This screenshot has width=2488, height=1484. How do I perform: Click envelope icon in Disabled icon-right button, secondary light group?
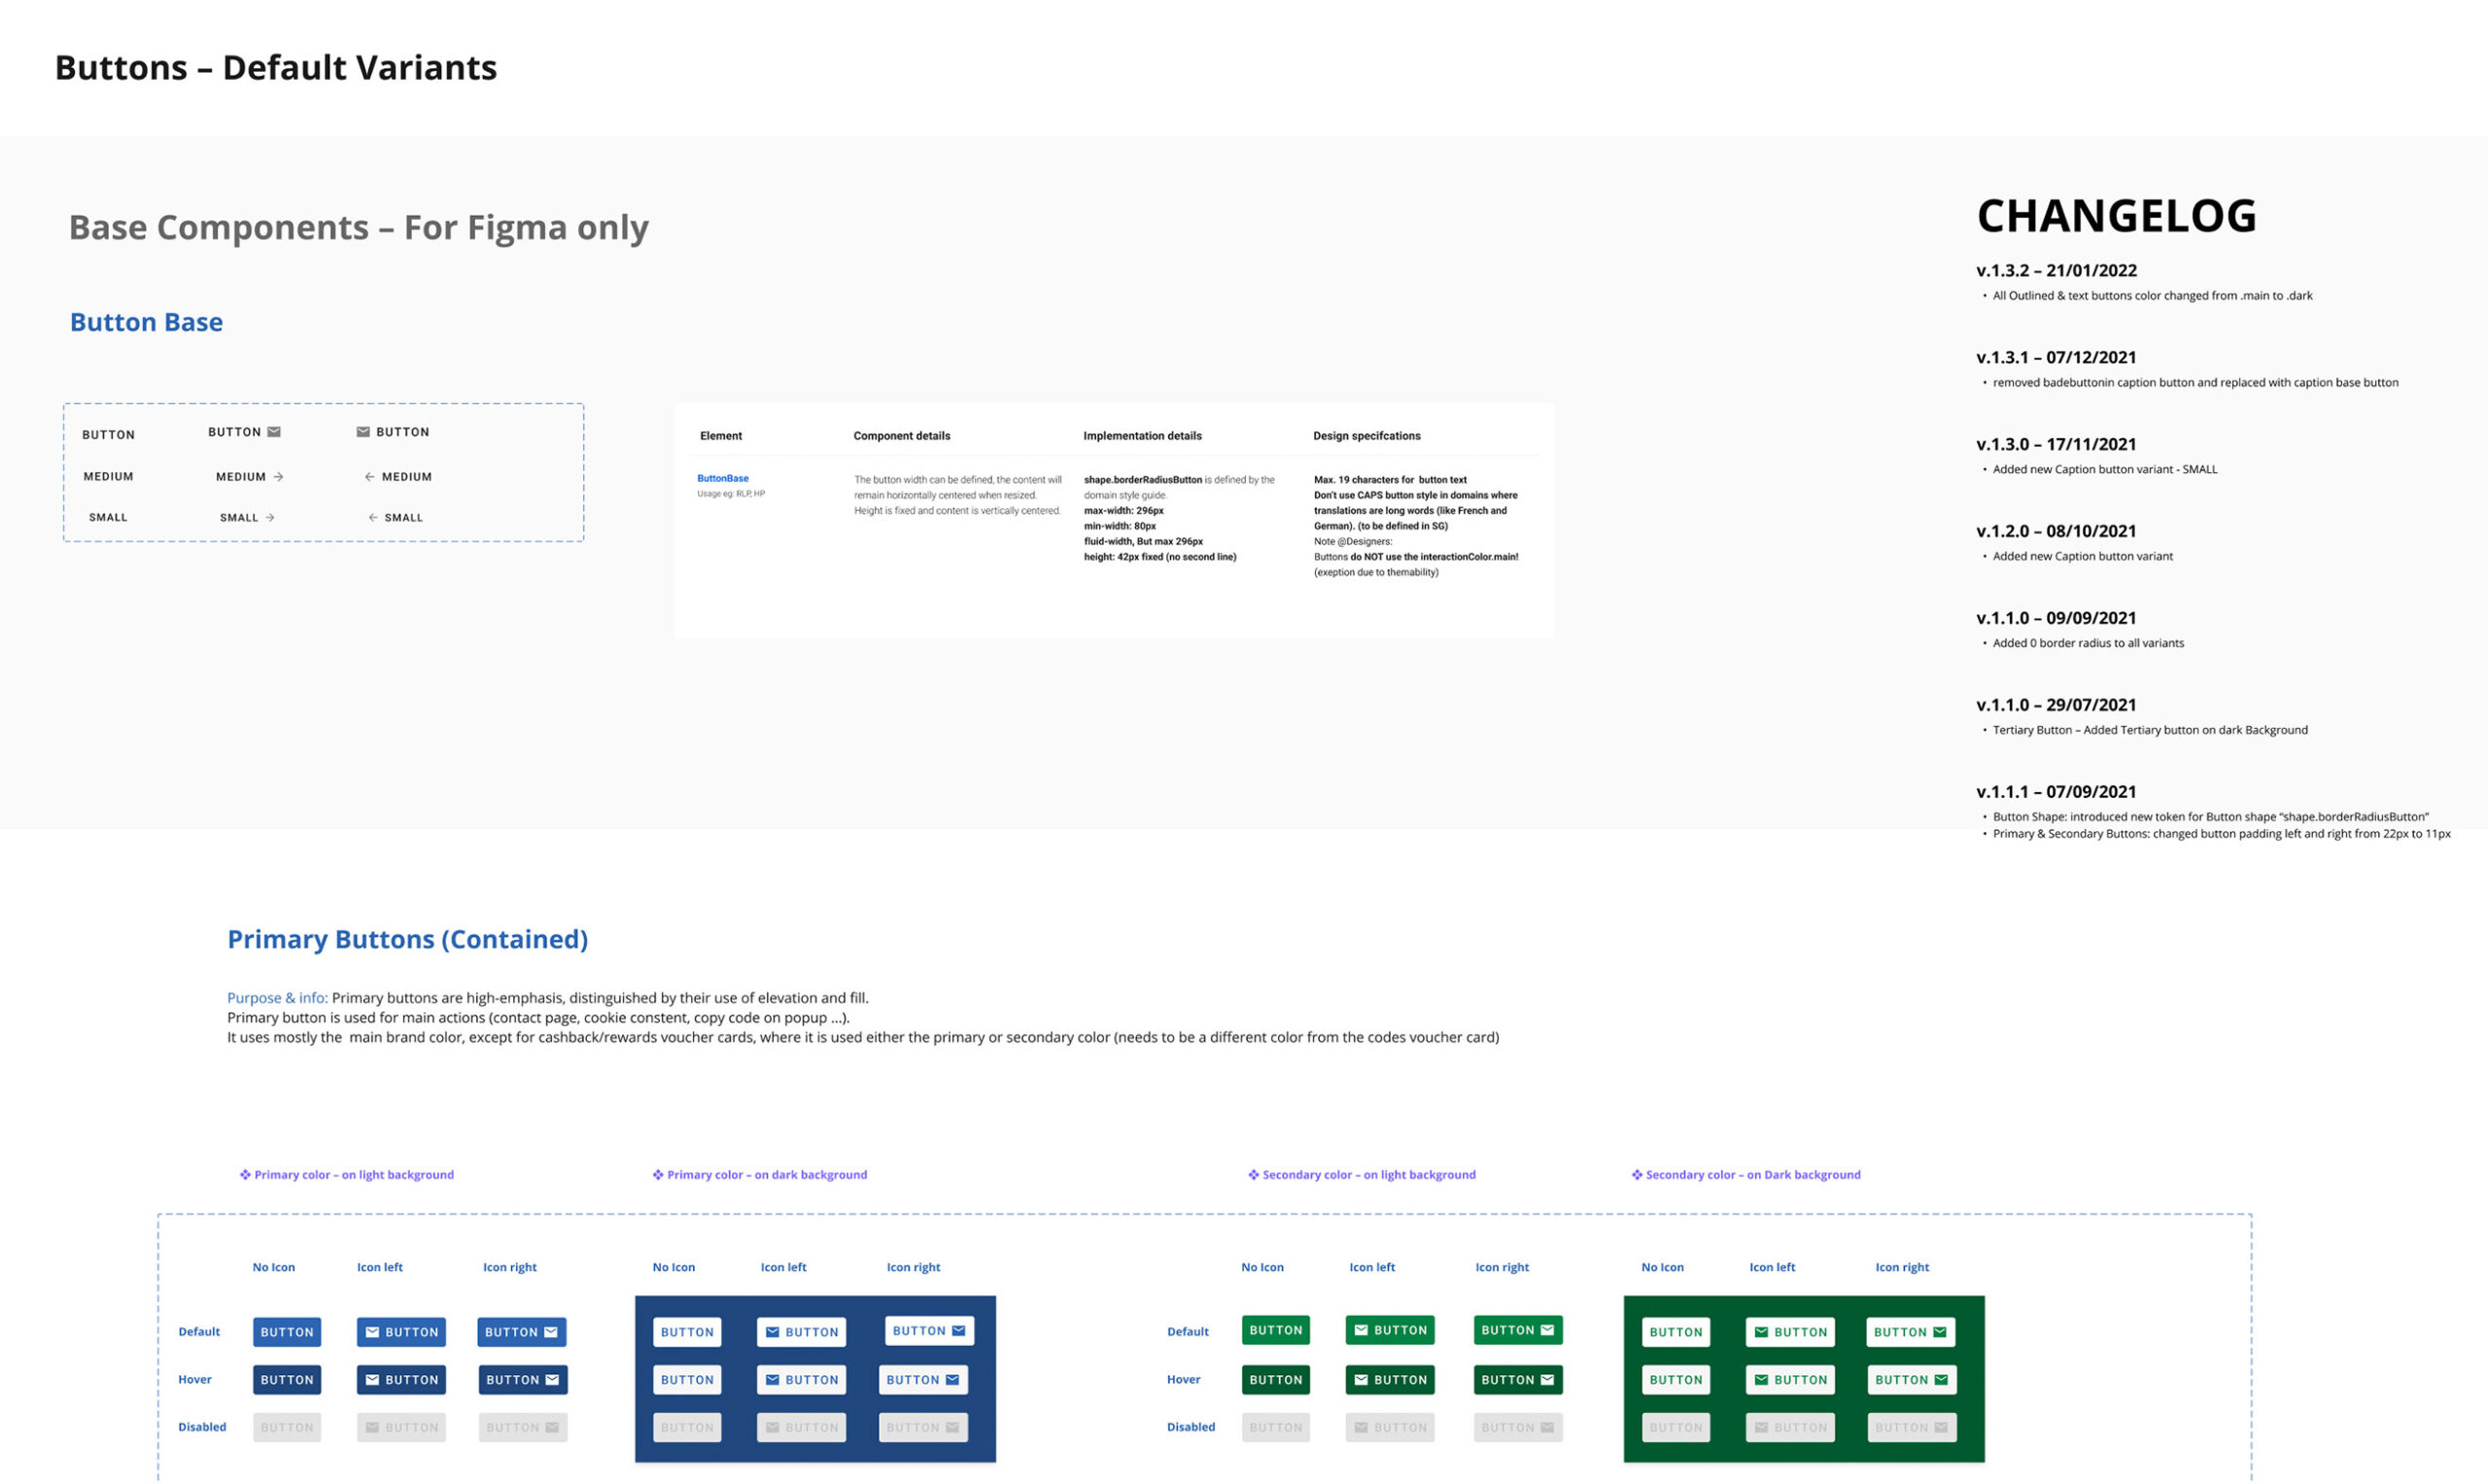pos(1547,1428)
